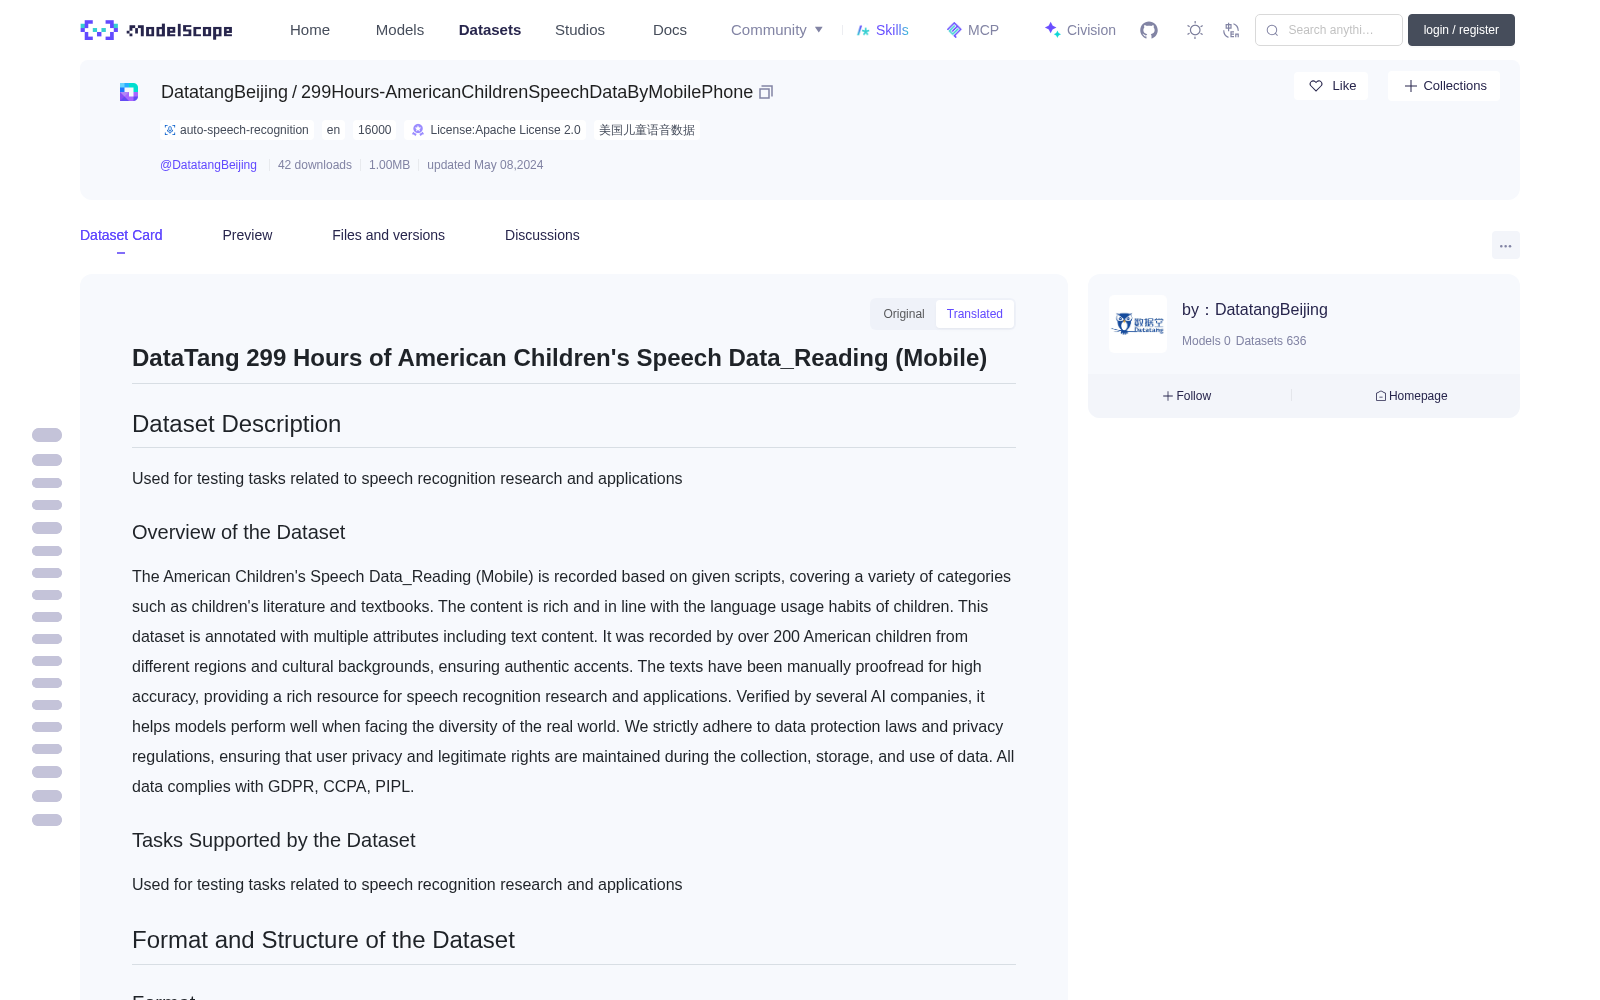Click the DataTang 299 Hours main title

point(559,358)
